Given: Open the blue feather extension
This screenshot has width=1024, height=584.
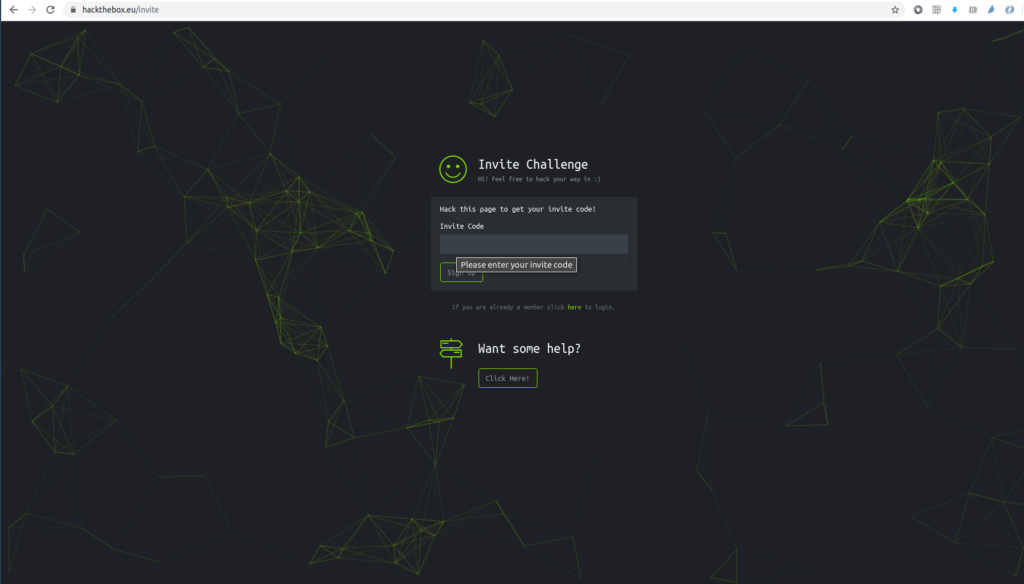Looking at the screenshot, I should click(991, 10).
